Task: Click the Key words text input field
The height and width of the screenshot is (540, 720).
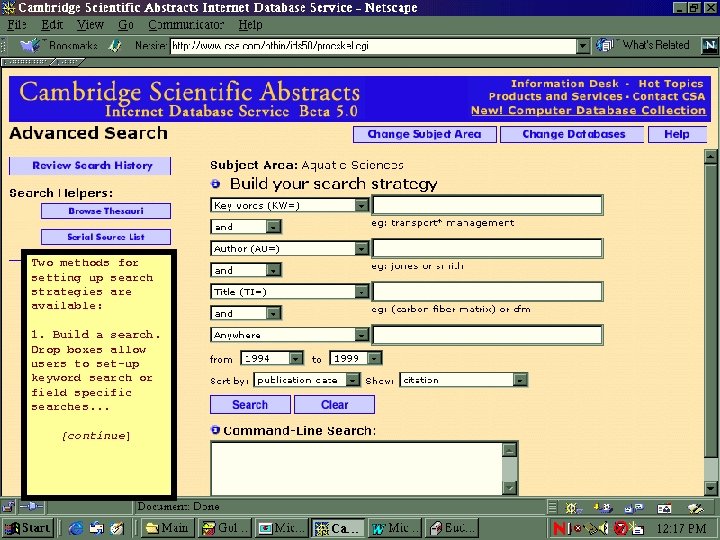Action: tap(488, 205)
